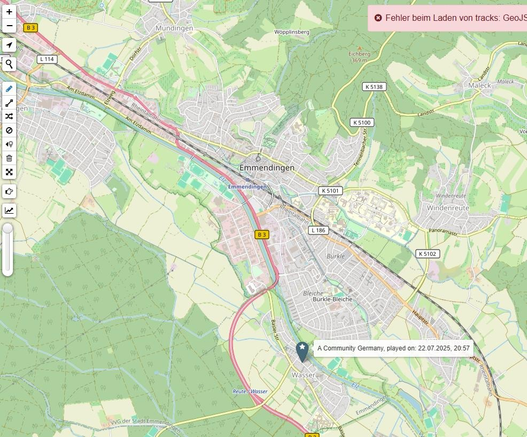Click the Emmendingen train station label

248,187
